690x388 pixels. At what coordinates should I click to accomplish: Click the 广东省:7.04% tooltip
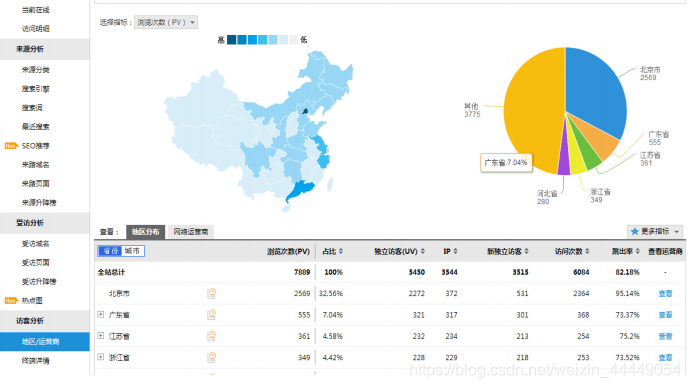tap(506, 163)
